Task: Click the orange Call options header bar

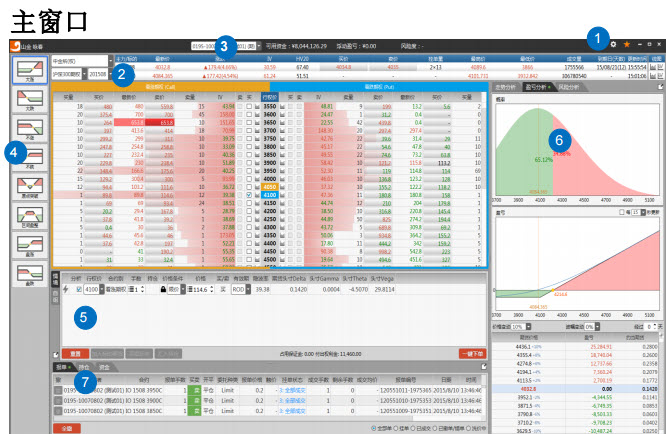Action: click(x=161, y=87)
